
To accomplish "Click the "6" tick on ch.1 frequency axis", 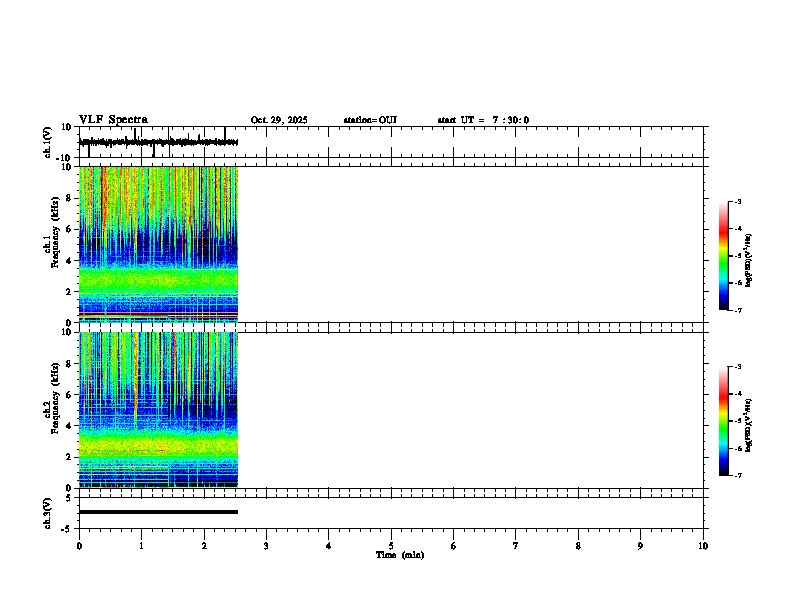I will pyautogui.click(x=69, y=230).
